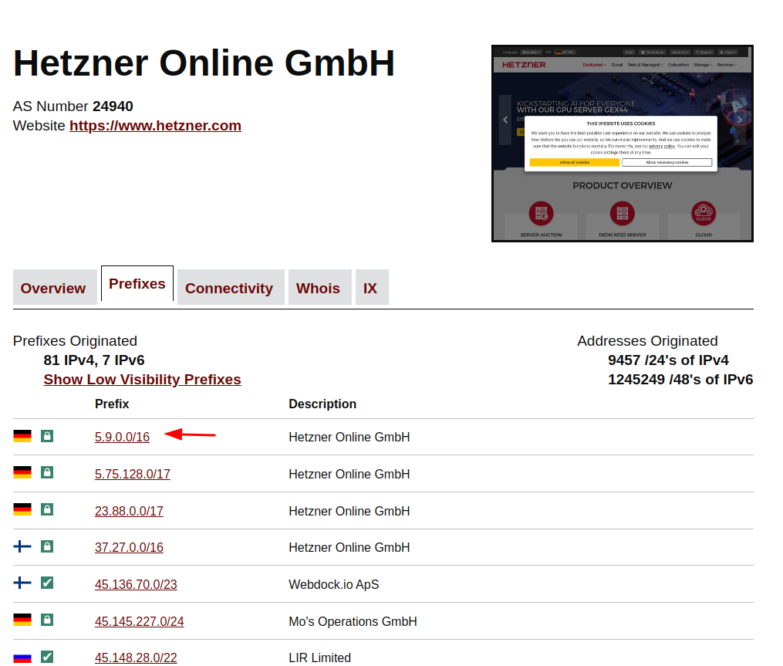Open prefix 45.148.28.0/22

(x=136, y=658)
